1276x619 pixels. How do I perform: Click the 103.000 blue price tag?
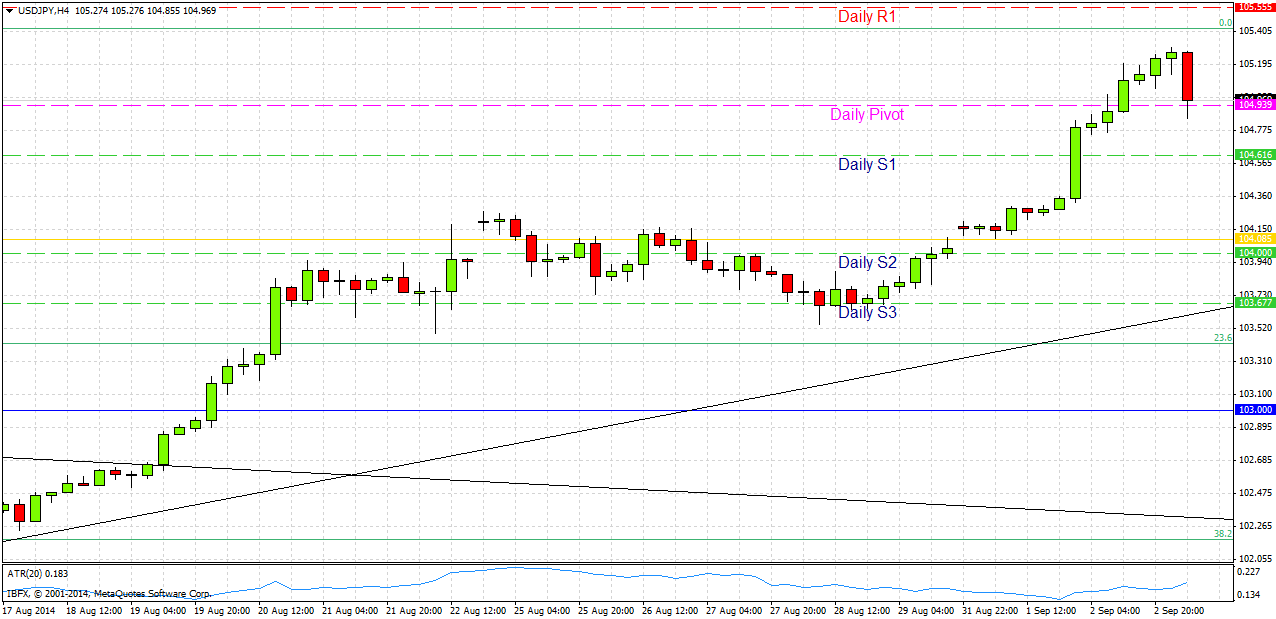[1253, 410]
